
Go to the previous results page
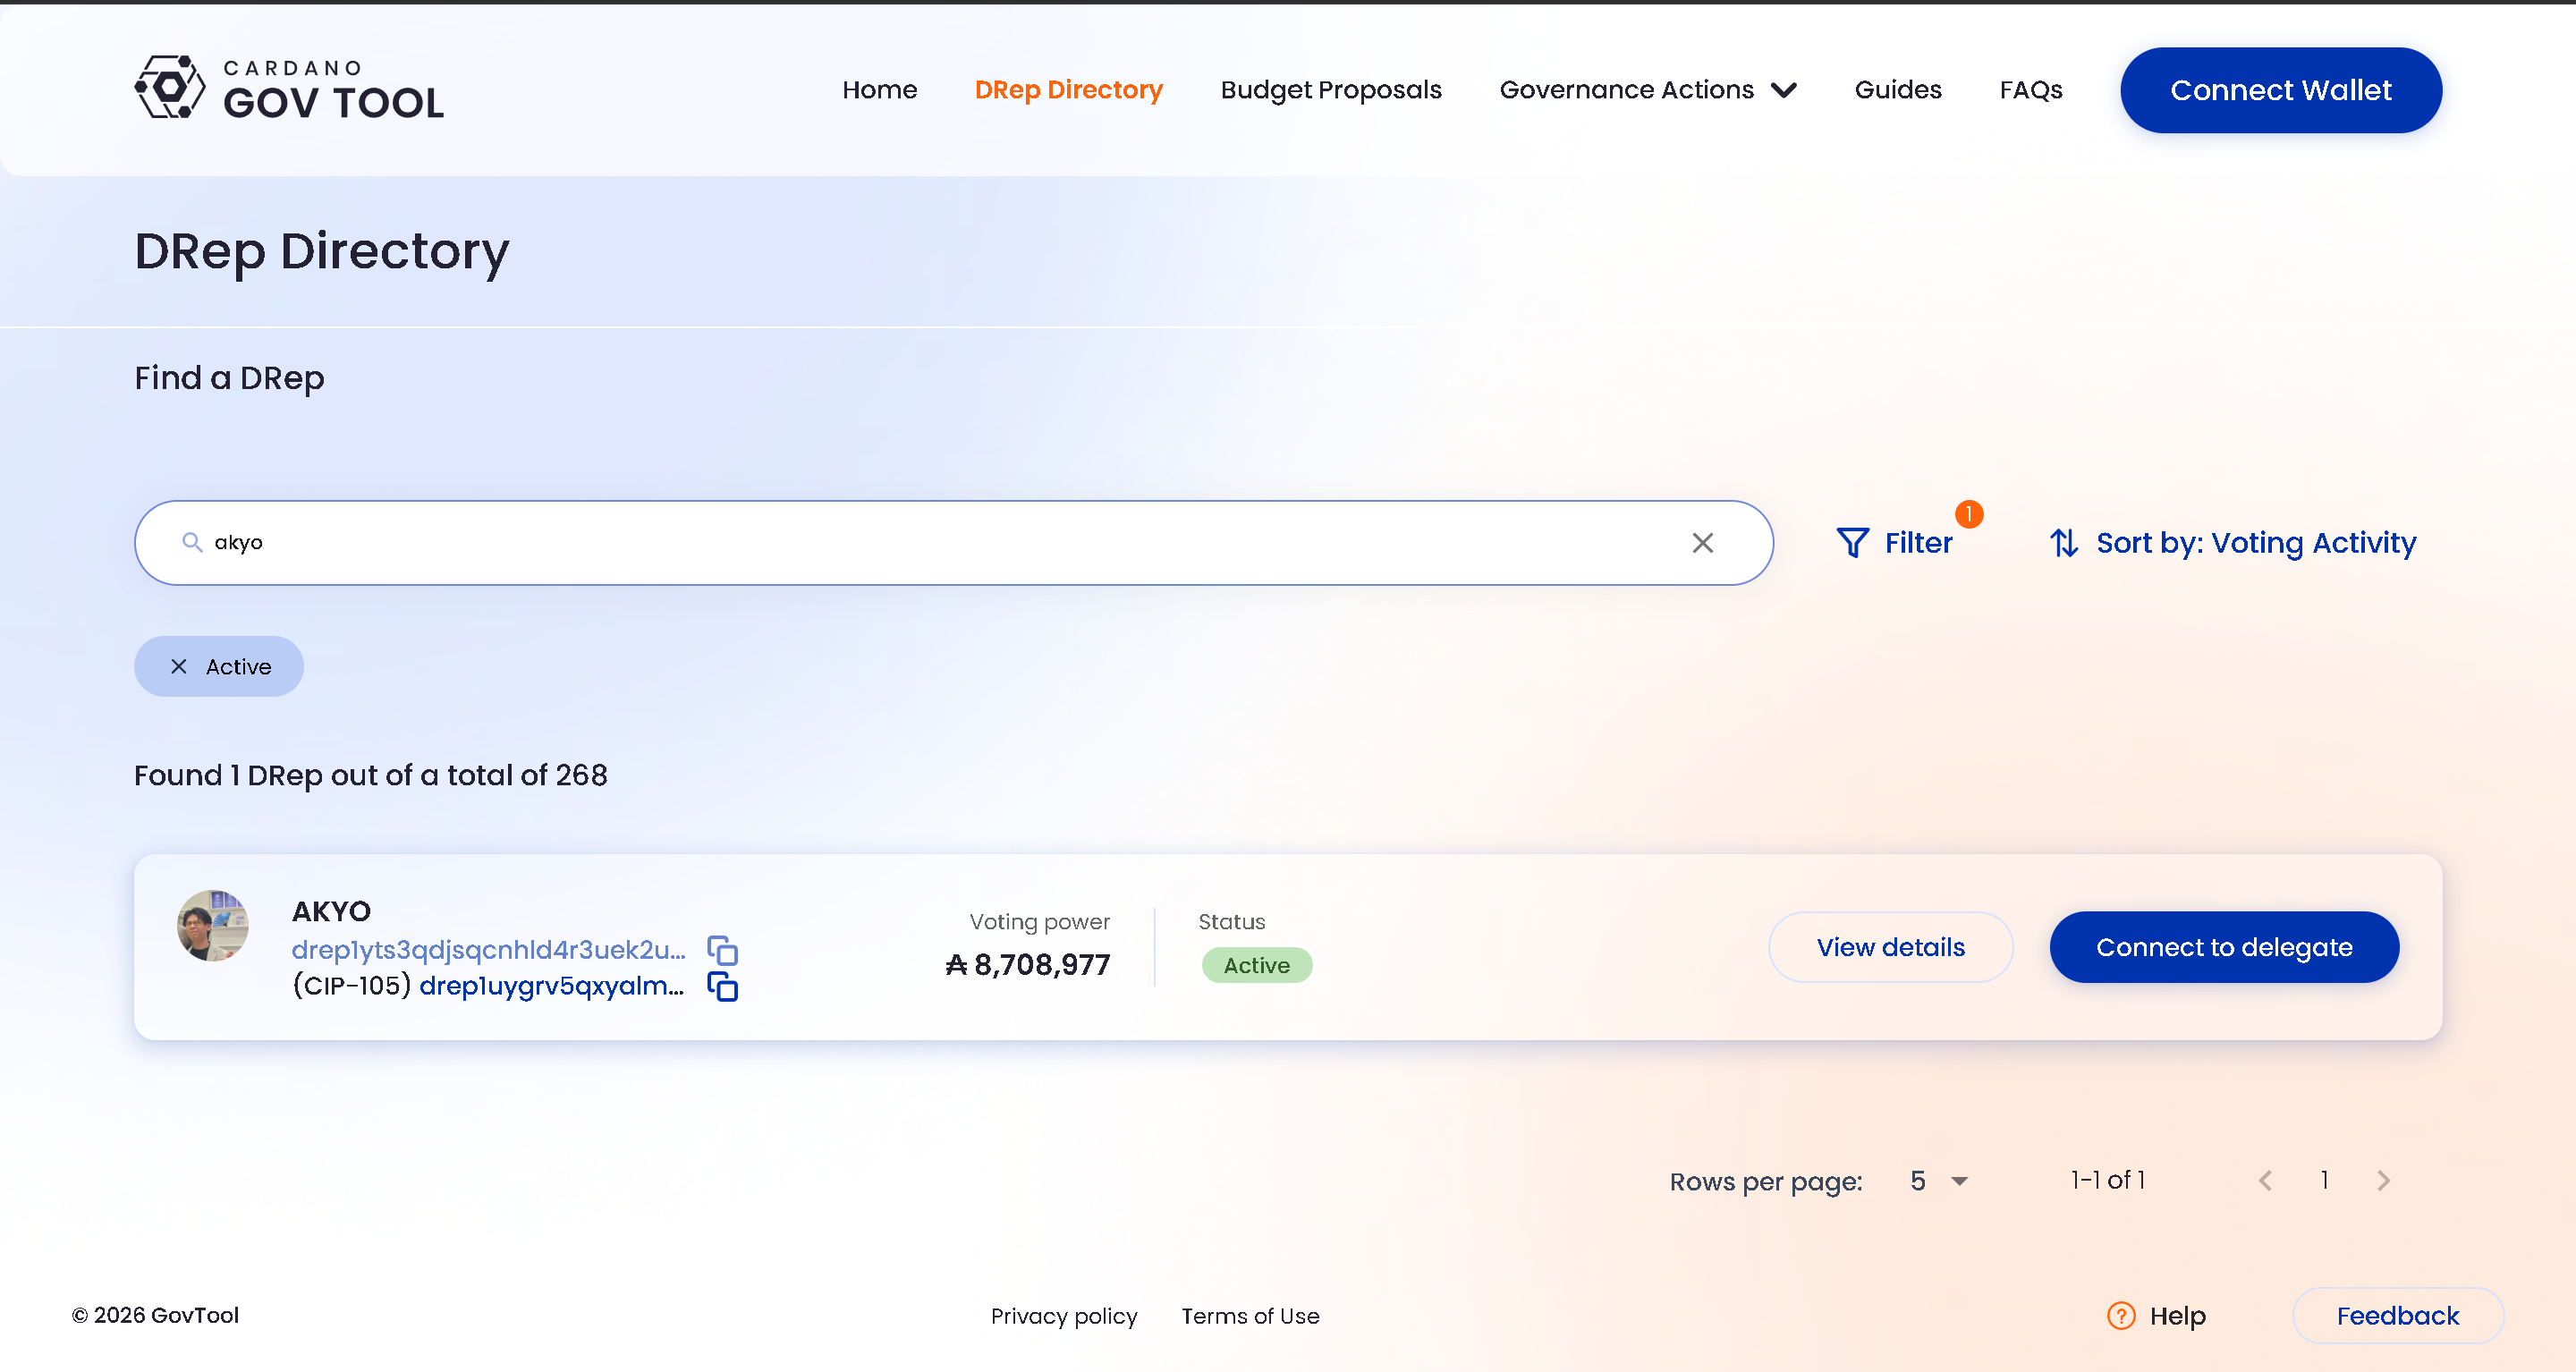(x=2265, y=1181)
